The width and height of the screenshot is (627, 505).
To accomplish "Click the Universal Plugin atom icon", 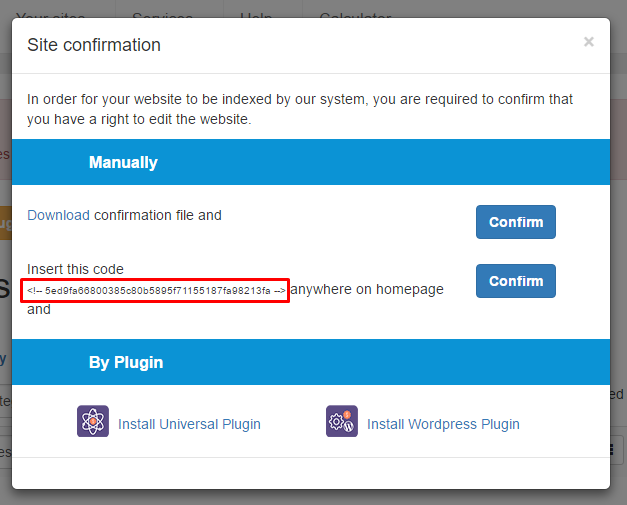I will [x=93, y=421].
